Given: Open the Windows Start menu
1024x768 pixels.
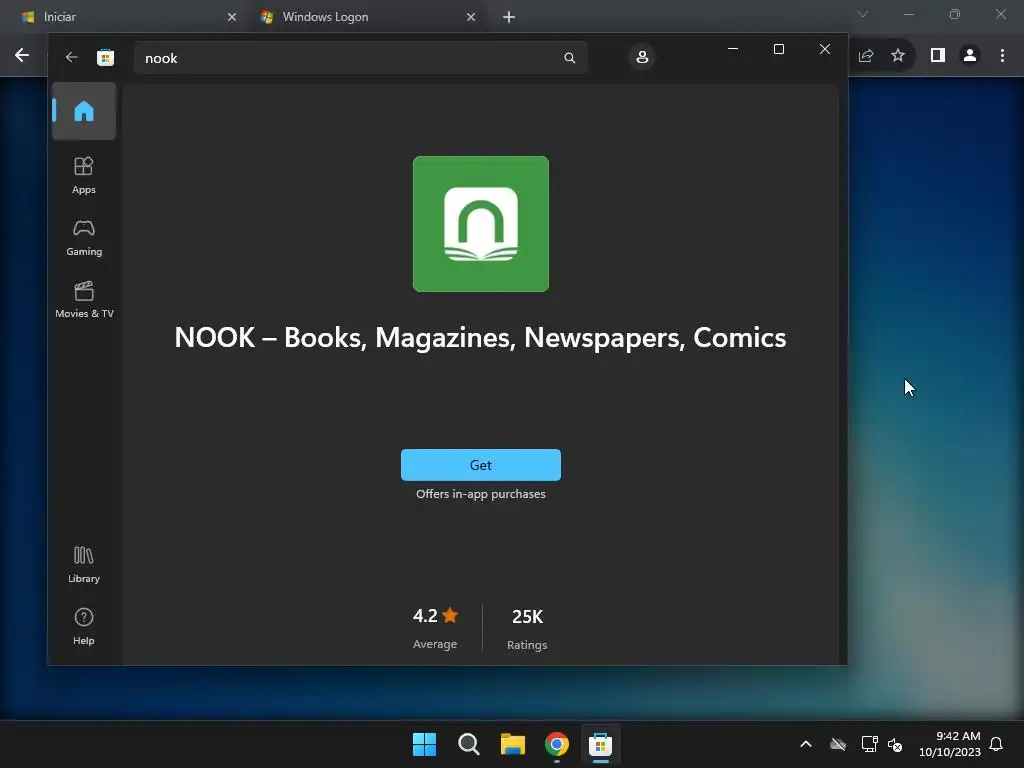Looking at the screenshot, I should (x=424, y=744).
